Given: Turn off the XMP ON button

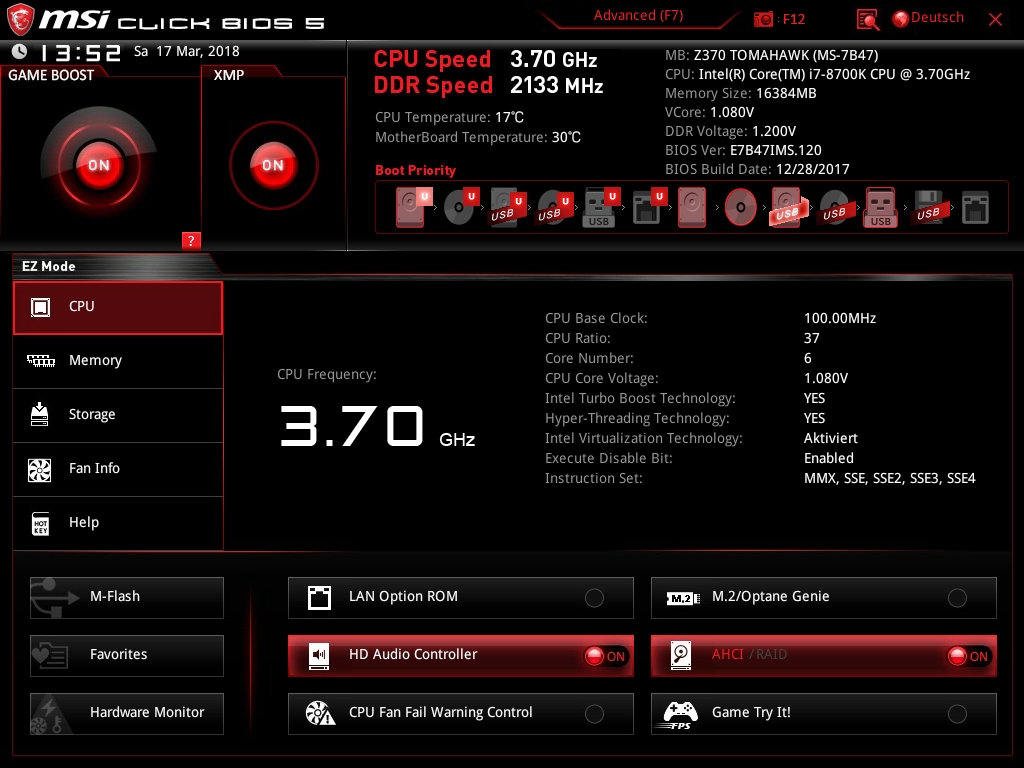Looking at the screenshot, I should tap(273, 165).
